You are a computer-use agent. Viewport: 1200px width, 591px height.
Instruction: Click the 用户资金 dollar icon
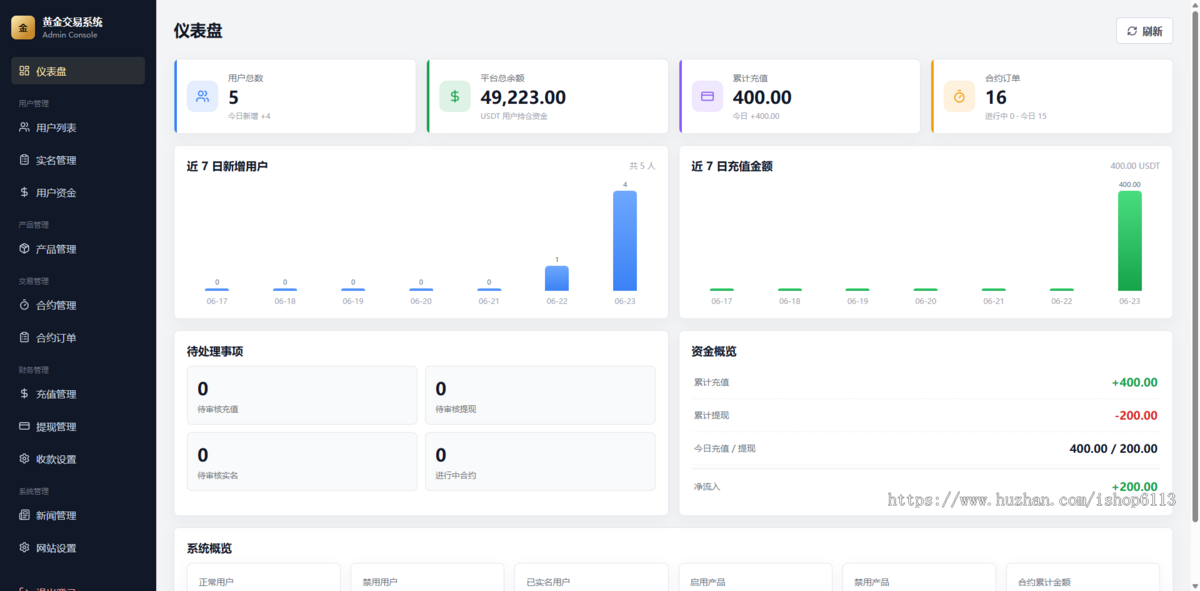24,192
